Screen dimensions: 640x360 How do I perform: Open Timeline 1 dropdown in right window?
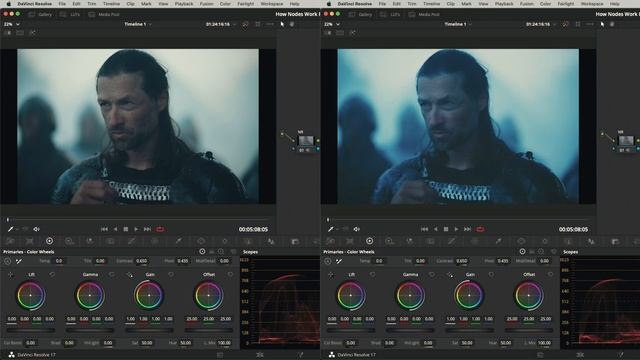tap(458, 24)
